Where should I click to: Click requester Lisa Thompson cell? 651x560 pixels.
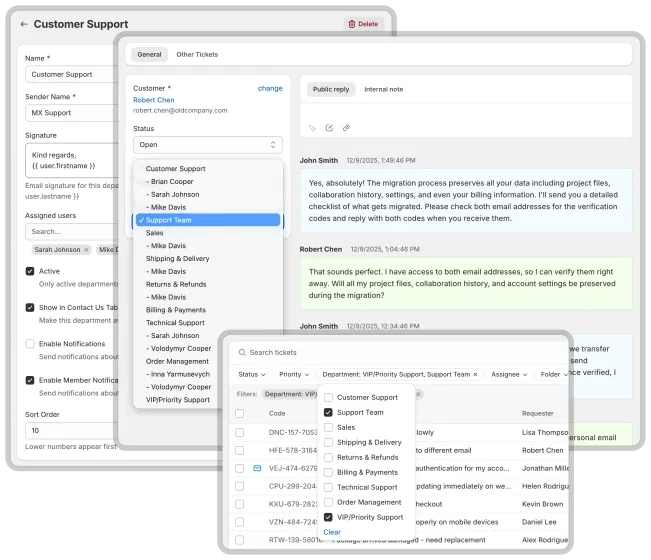pos(545,433)
